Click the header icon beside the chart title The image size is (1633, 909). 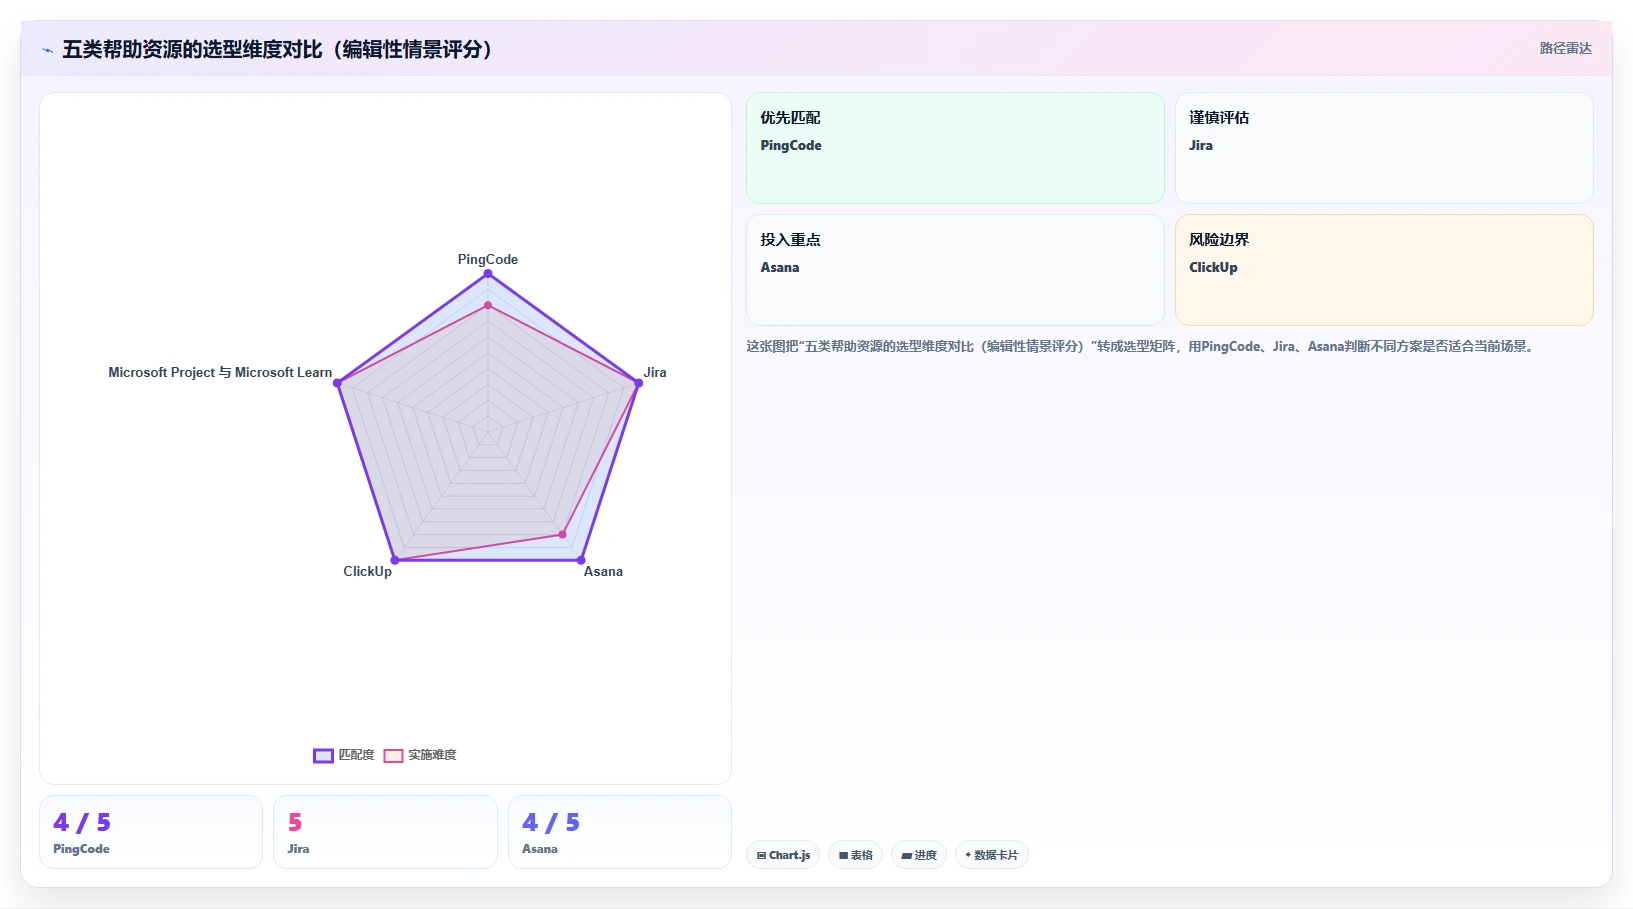[x=47, y=50]
